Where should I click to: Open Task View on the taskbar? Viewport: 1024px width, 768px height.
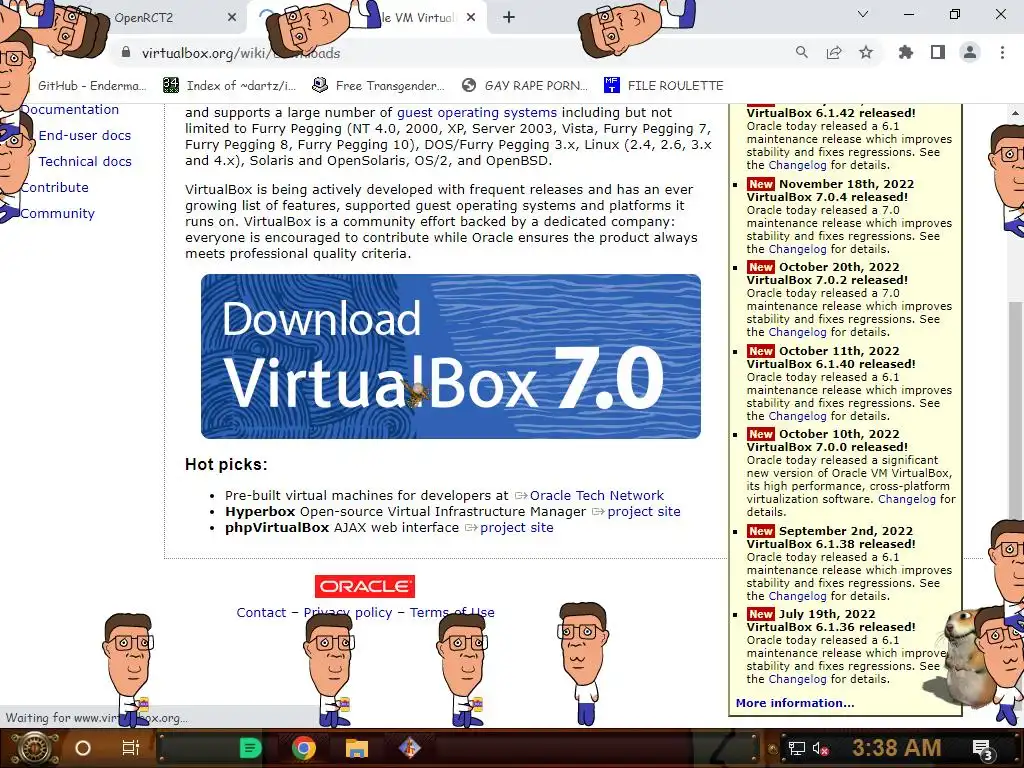131,748
